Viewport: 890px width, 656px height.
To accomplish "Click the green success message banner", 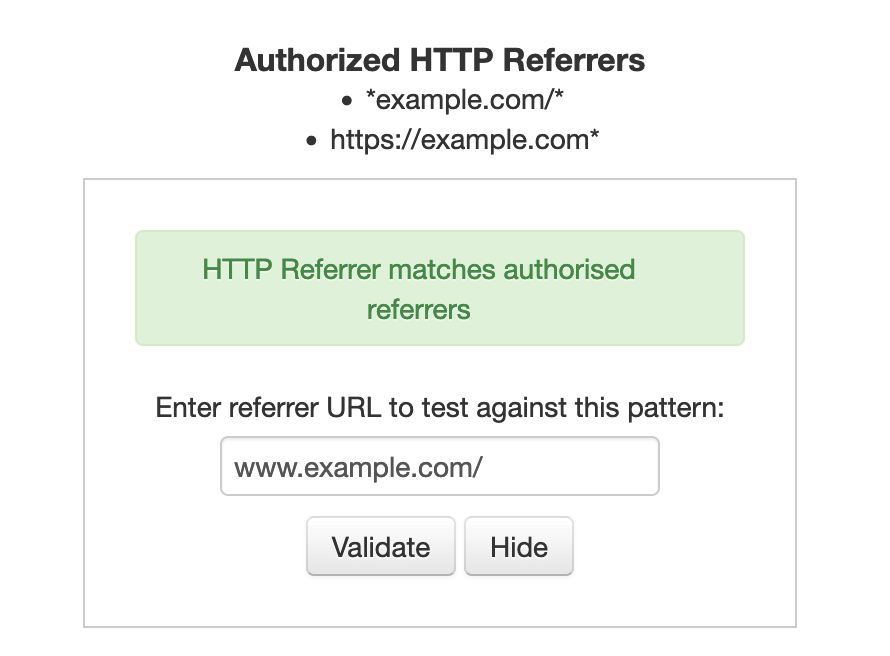I will pos(440,287).
